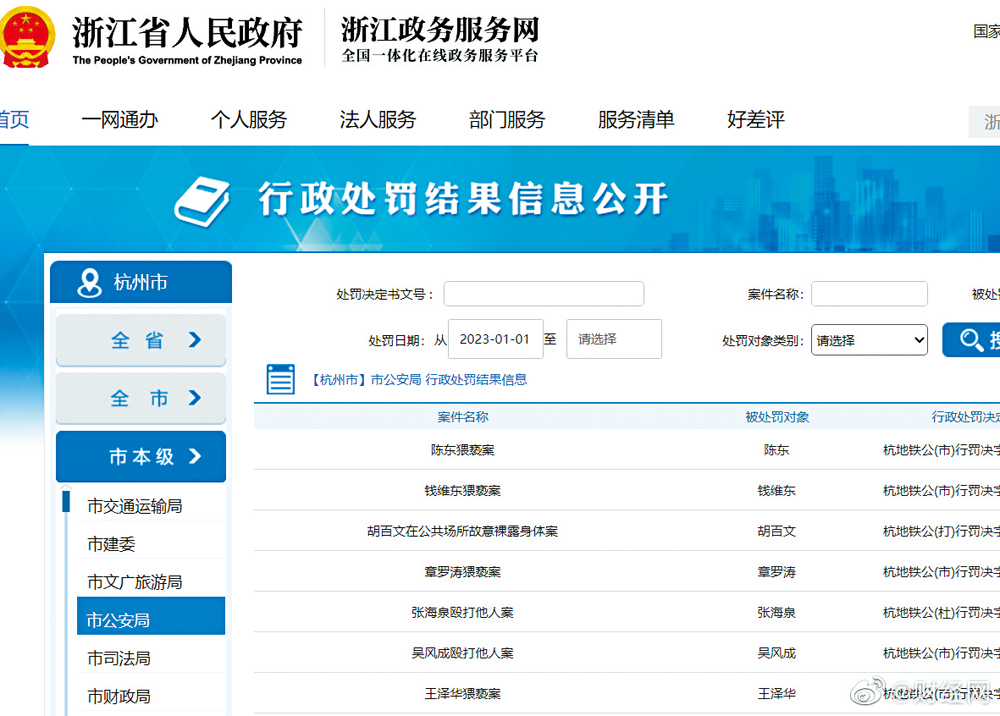Click the 案件名称 input field
Image resolution: width=1000 pixels, height=716 pixels.
point(869,293)
